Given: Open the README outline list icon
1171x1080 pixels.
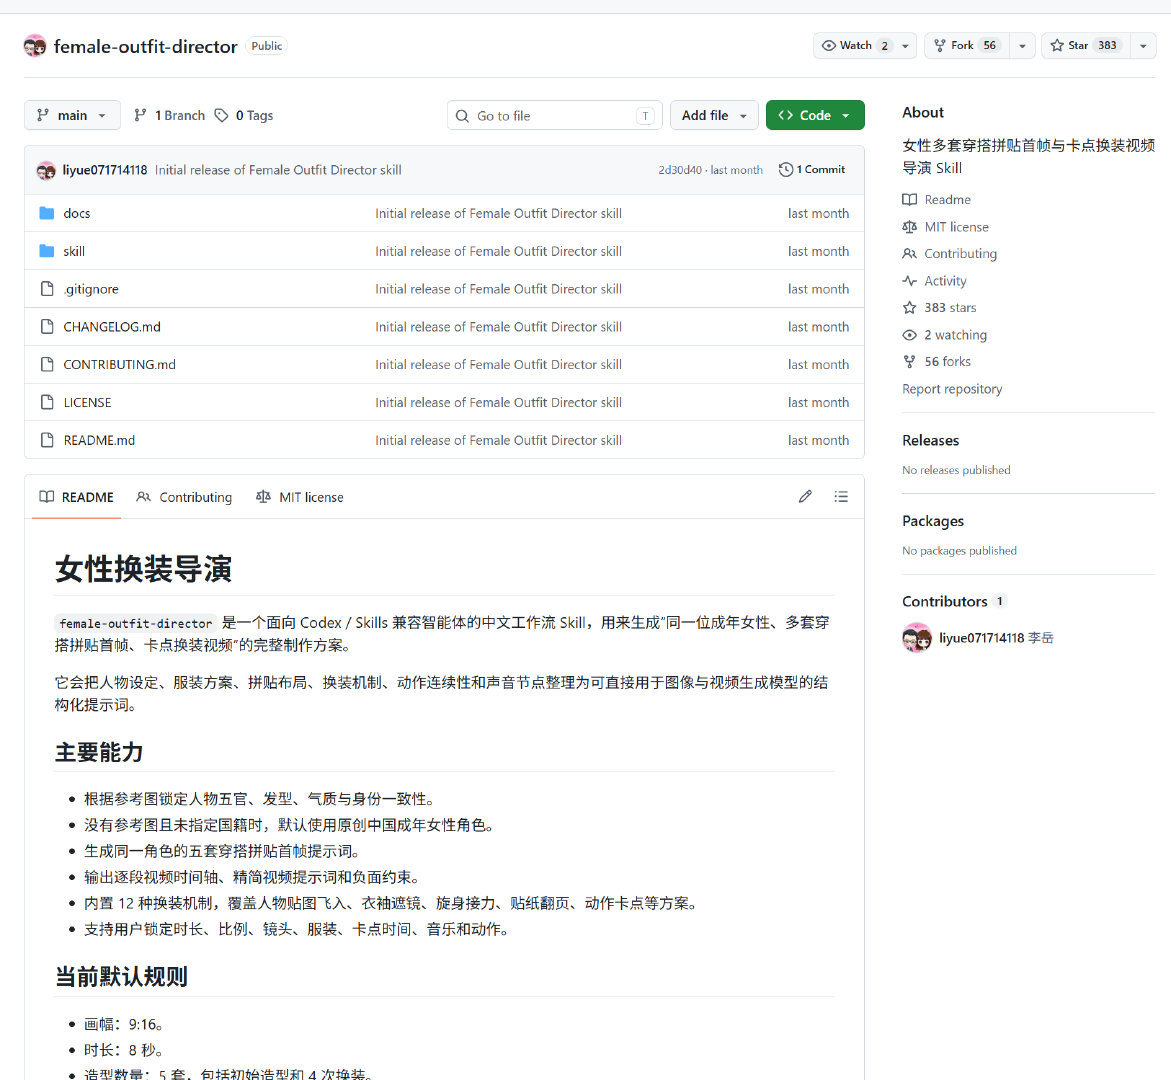Looking at the screenshot, I should (841, 497).
